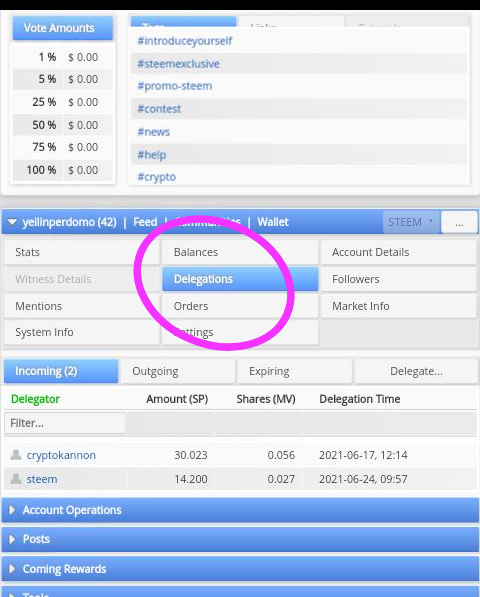
Task: Click the 25 % vote amount row
Action: tap(63, 102)
